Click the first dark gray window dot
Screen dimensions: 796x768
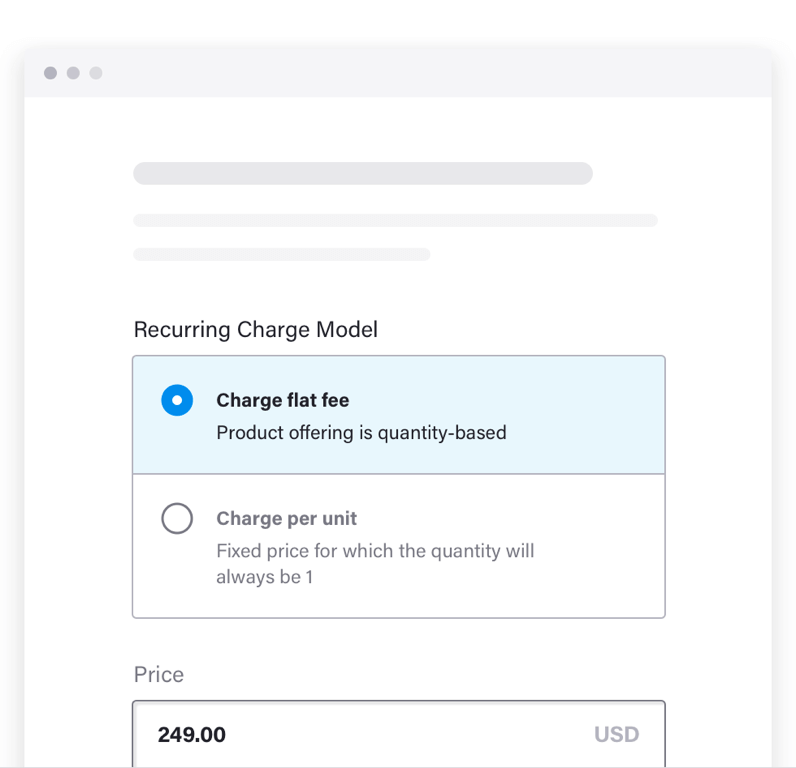coord(50,73)
